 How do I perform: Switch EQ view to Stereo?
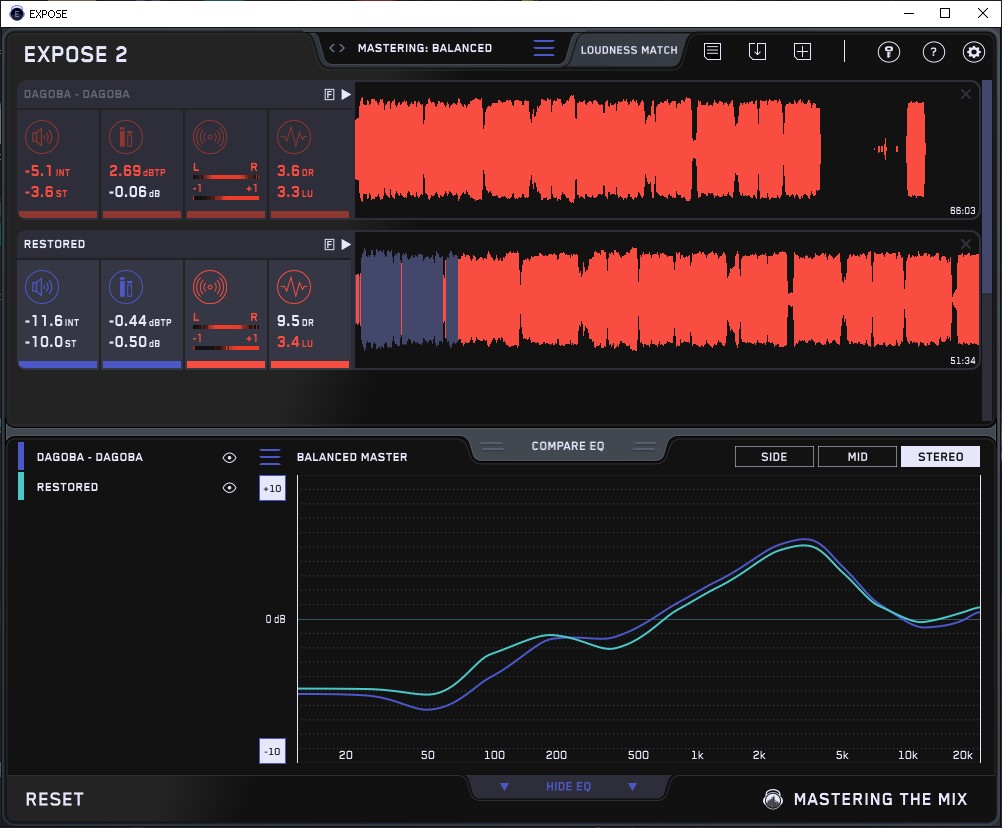tap(940, 457)
